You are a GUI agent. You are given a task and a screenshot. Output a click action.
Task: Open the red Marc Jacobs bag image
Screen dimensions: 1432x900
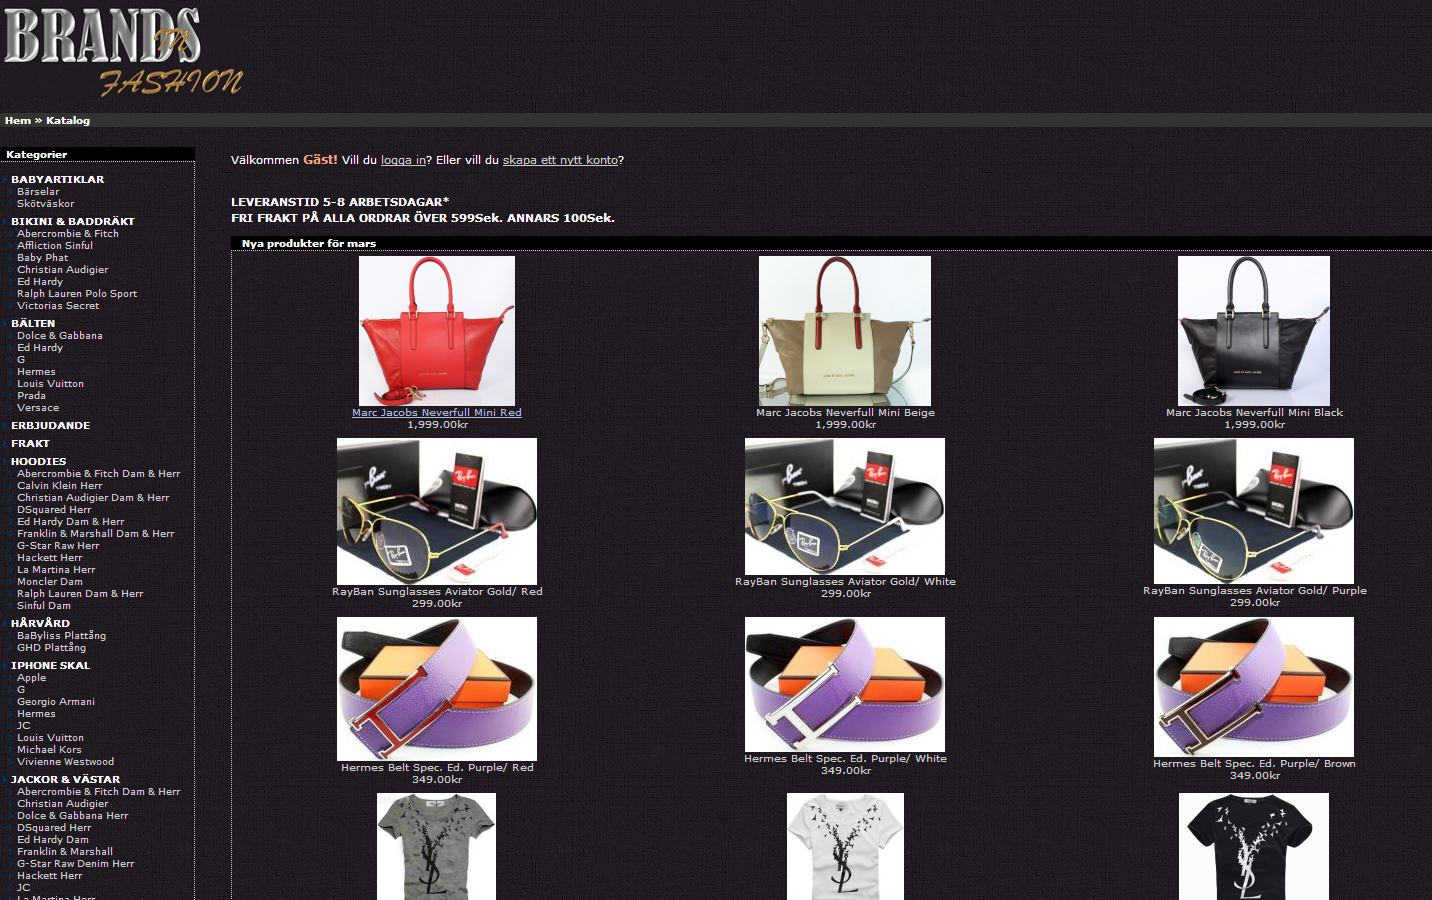pos(436,330)
